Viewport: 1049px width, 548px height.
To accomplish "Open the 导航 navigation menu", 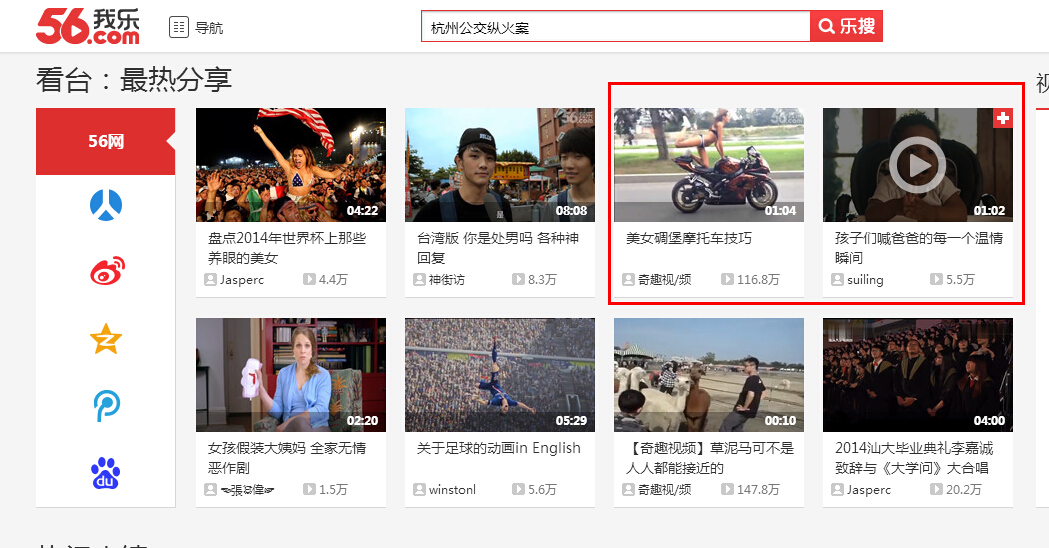I will coord(197,27).
